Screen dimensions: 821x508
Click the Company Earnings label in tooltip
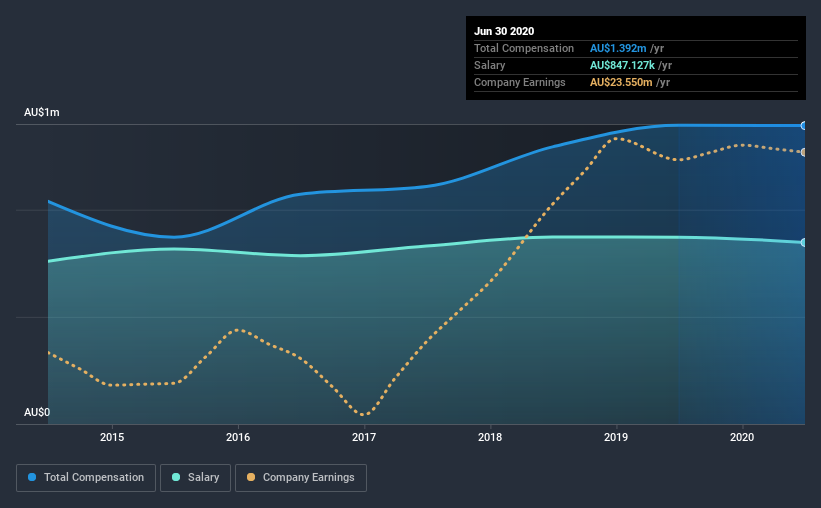pyautogui.click(x=520, y=82)
